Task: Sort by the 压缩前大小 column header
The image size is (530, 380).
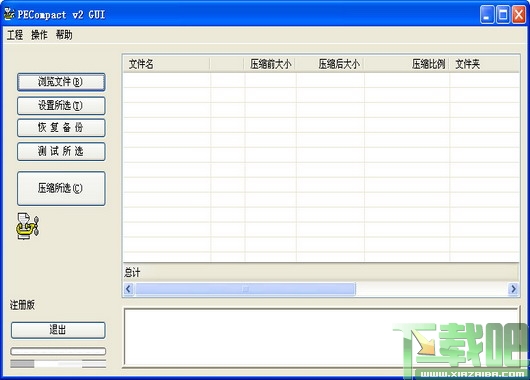Action: point(270,64)
